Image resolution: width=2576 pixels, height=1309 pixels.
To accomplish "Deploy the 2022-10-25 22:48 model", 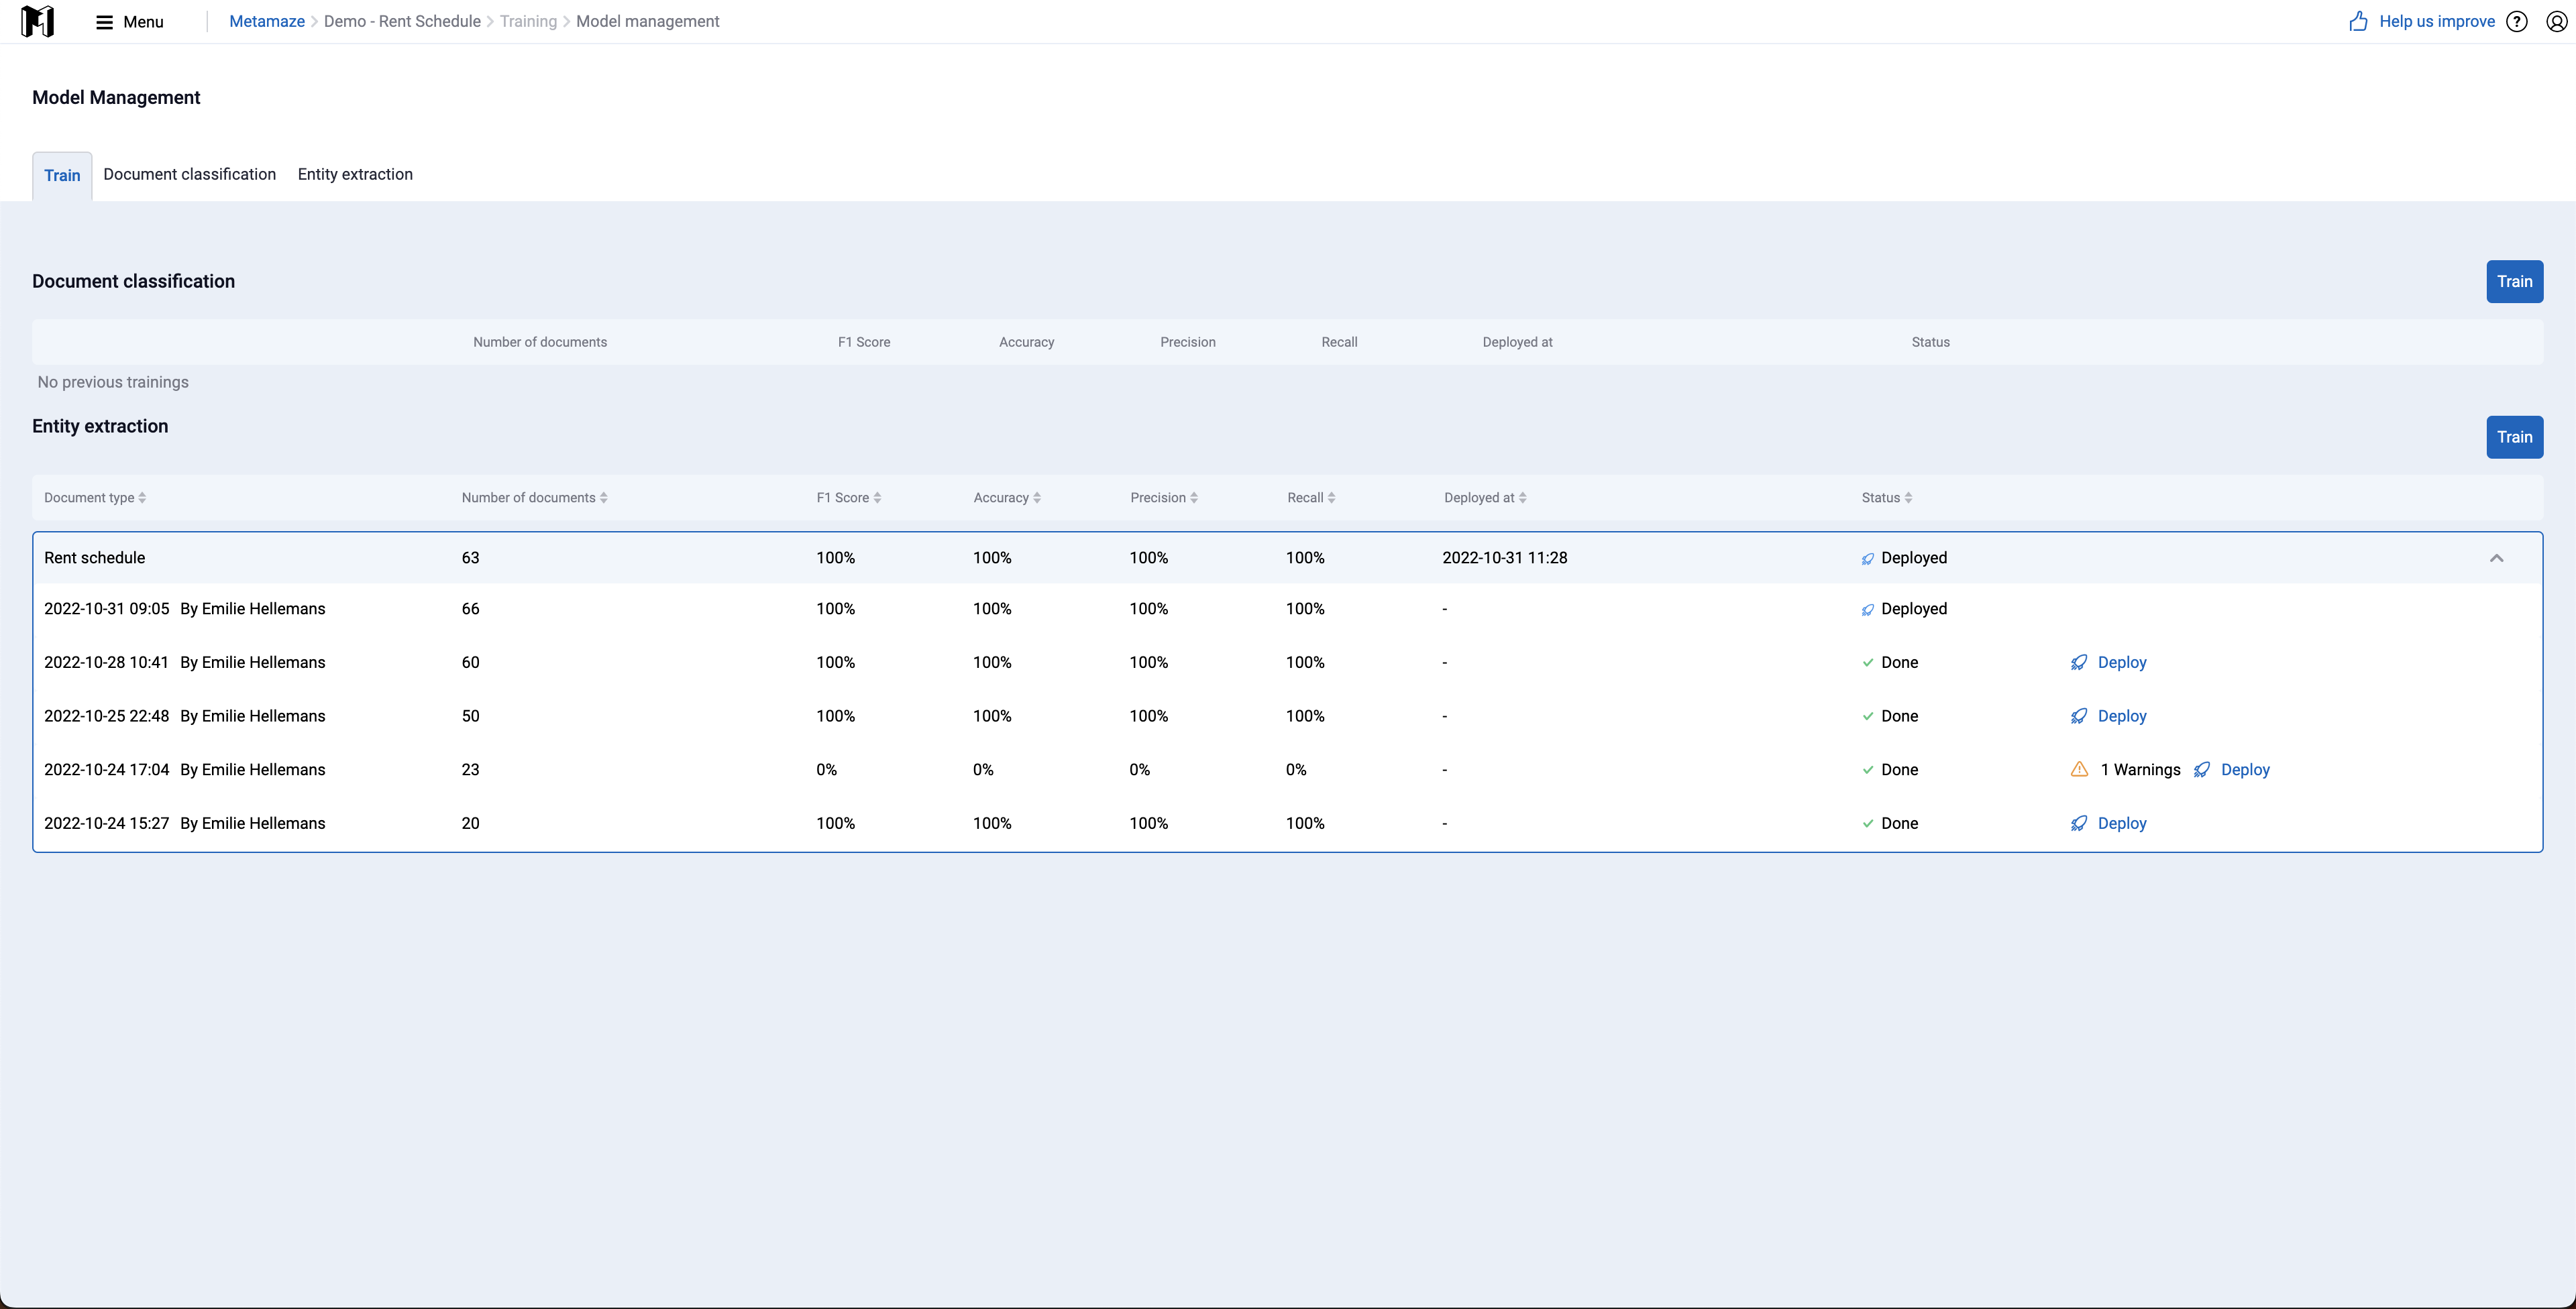I will point(2122,716).
